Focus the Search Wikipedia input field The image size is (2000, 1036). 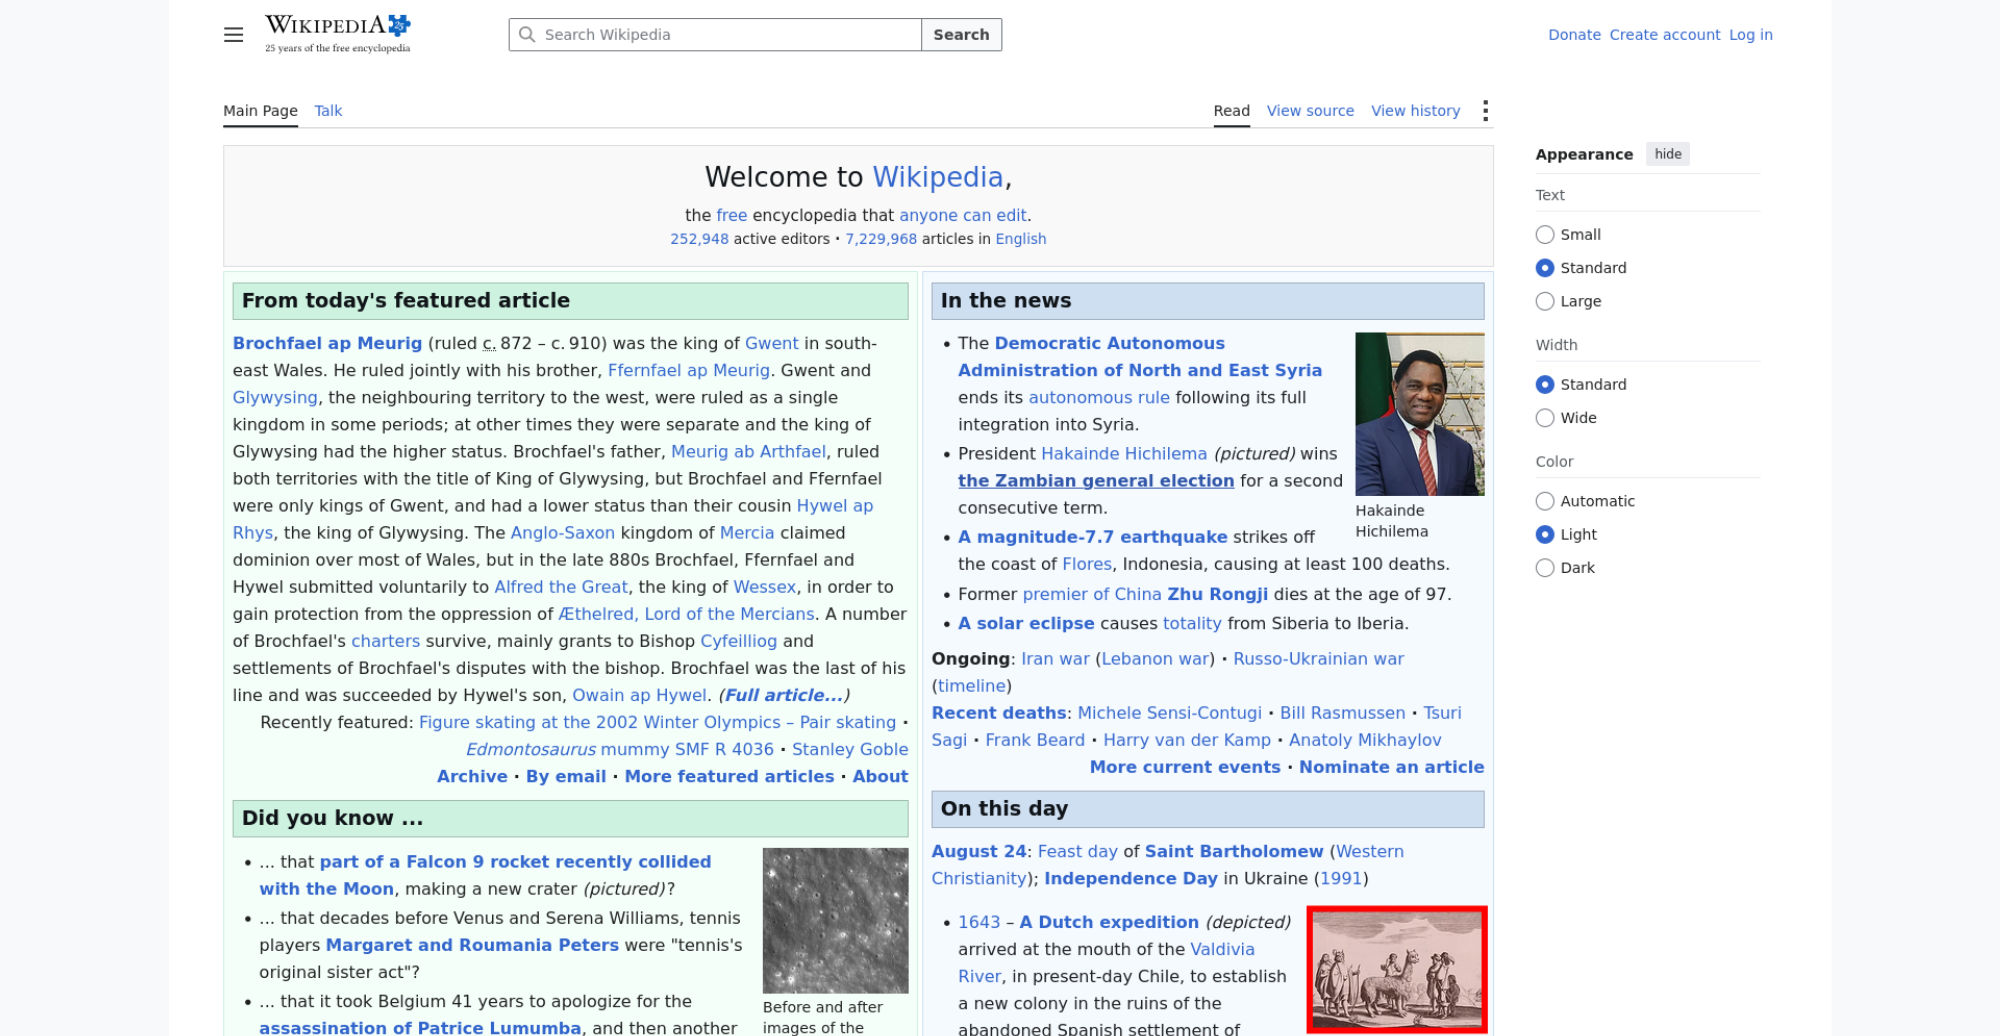pos(715,35)
